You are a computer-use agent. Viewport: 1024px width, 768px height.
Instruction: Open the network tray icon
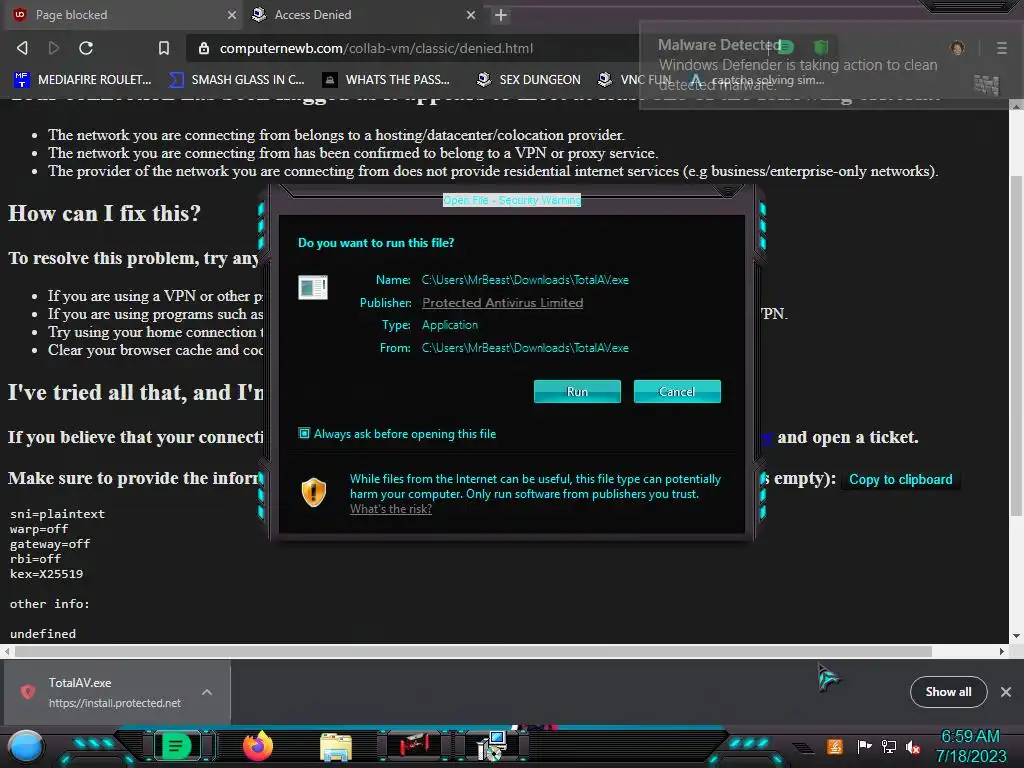click(x=888, y=746)
